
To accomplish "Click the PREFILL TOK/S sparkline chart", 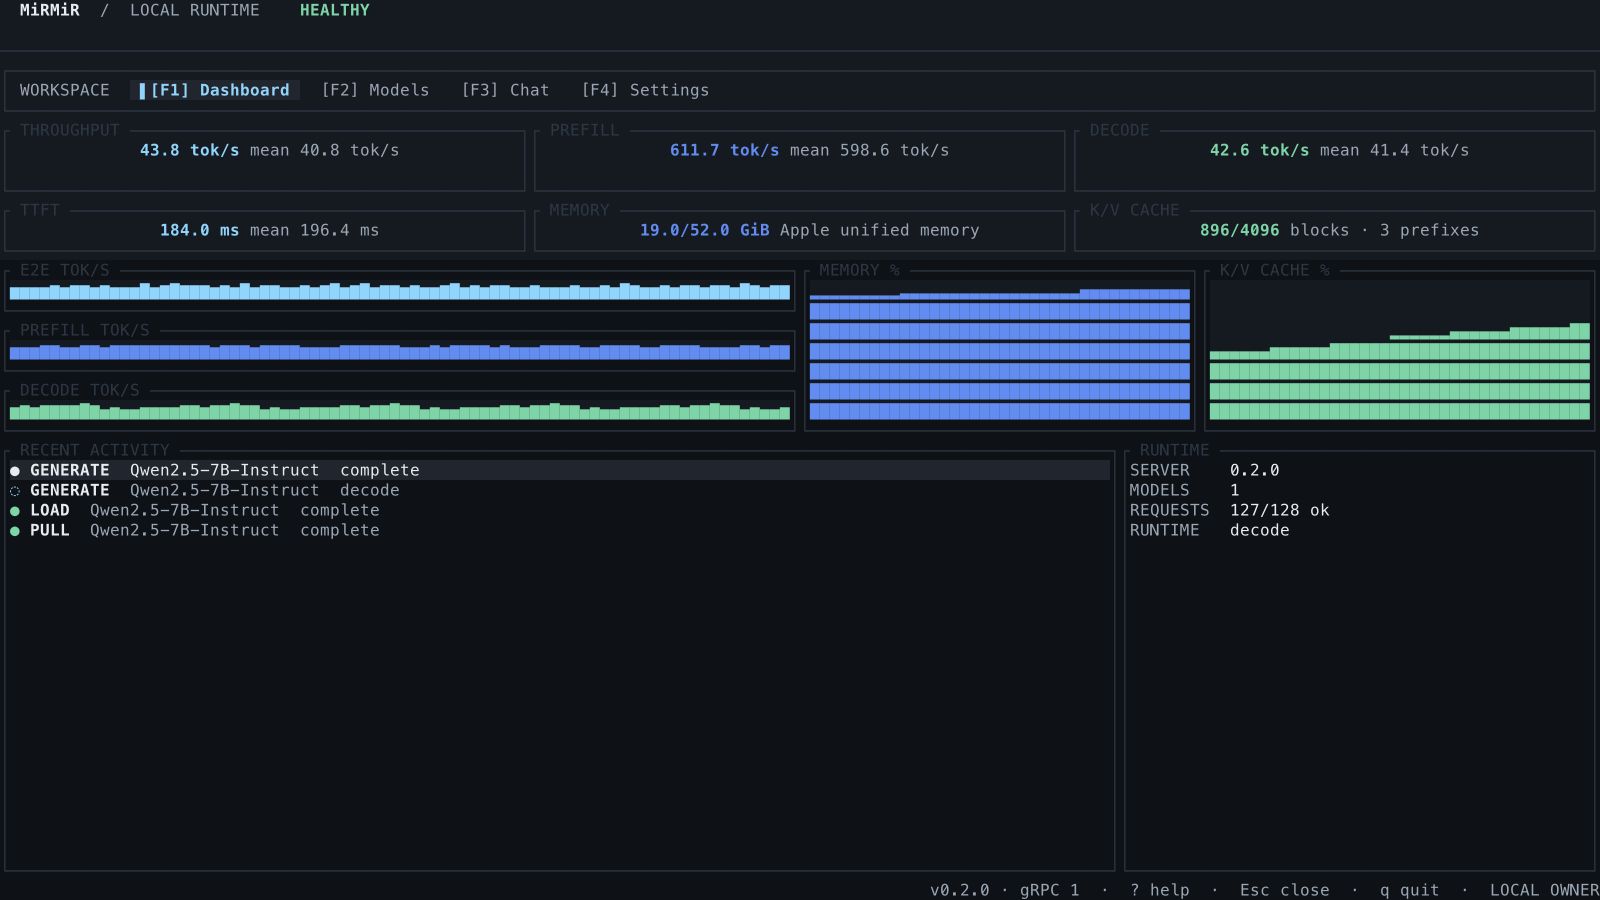I will click(x=400, y=351).
